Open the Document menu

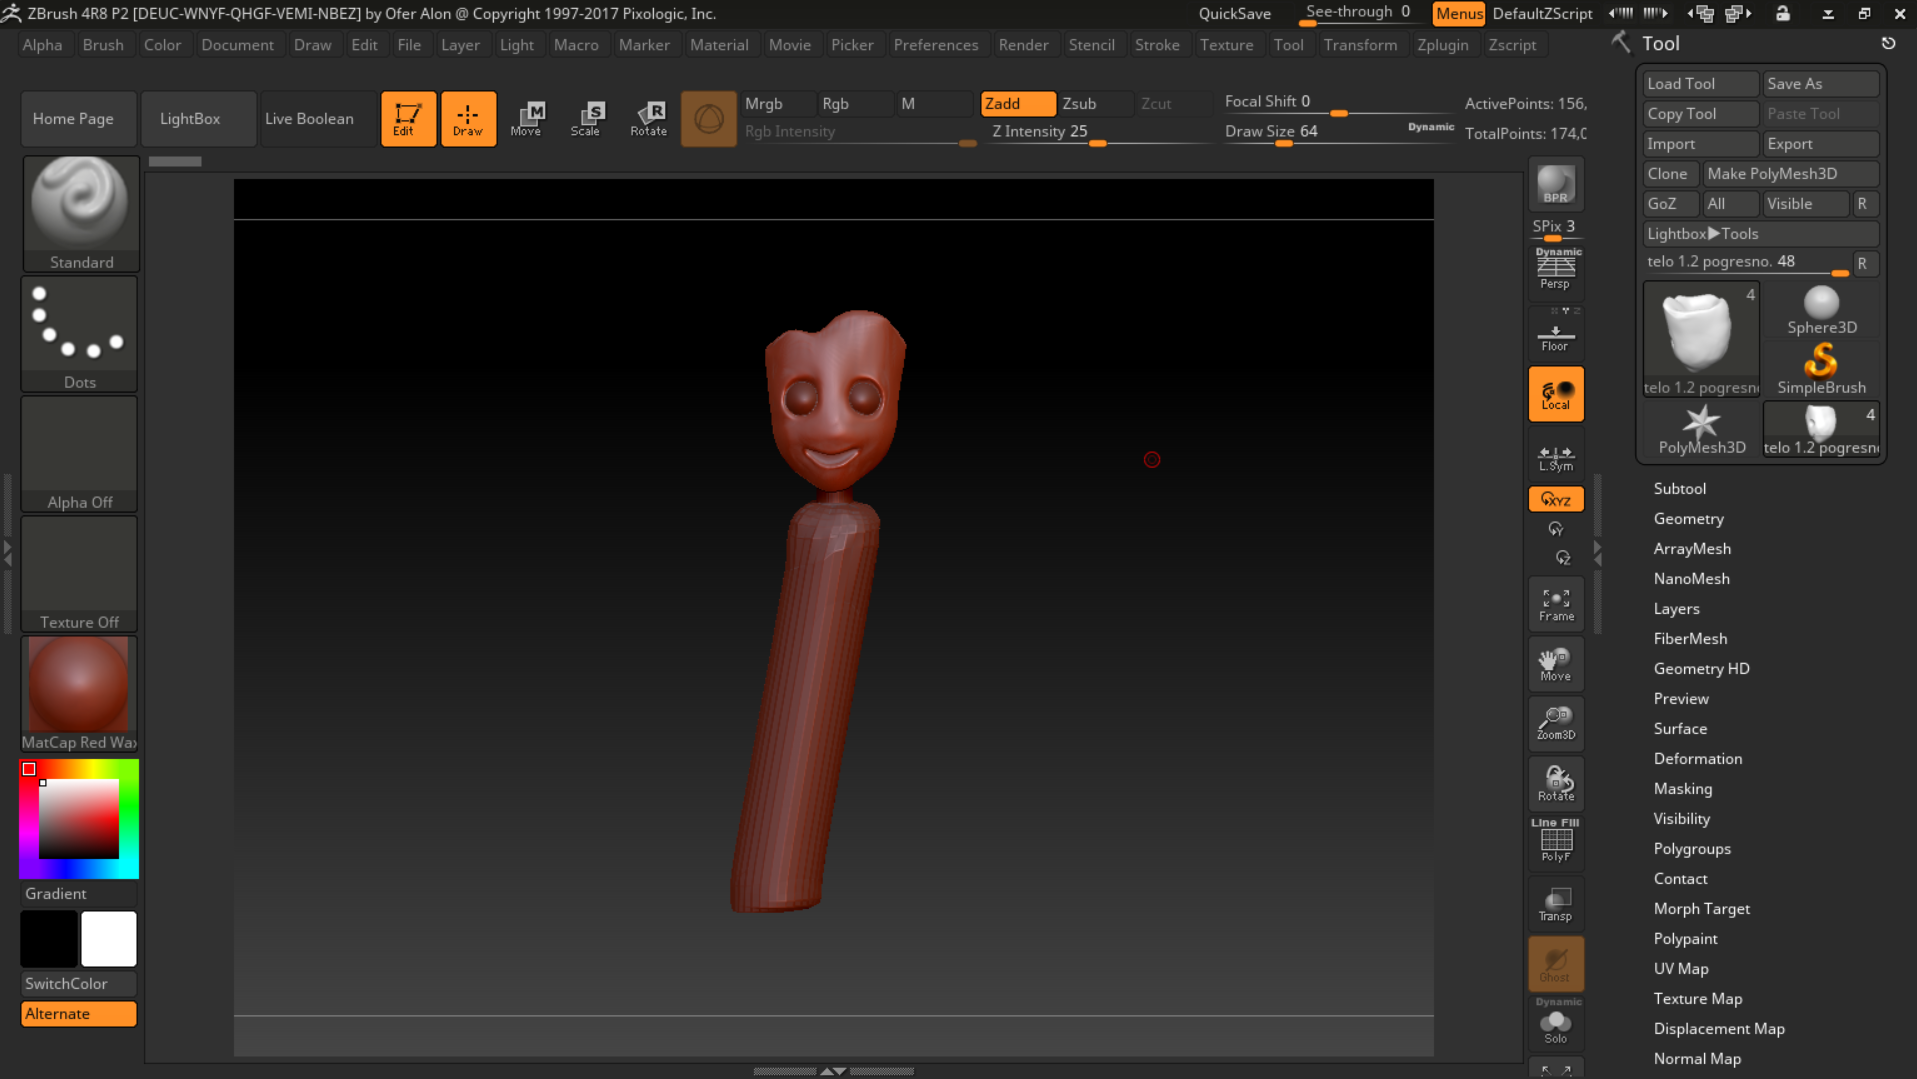[237, 45]
